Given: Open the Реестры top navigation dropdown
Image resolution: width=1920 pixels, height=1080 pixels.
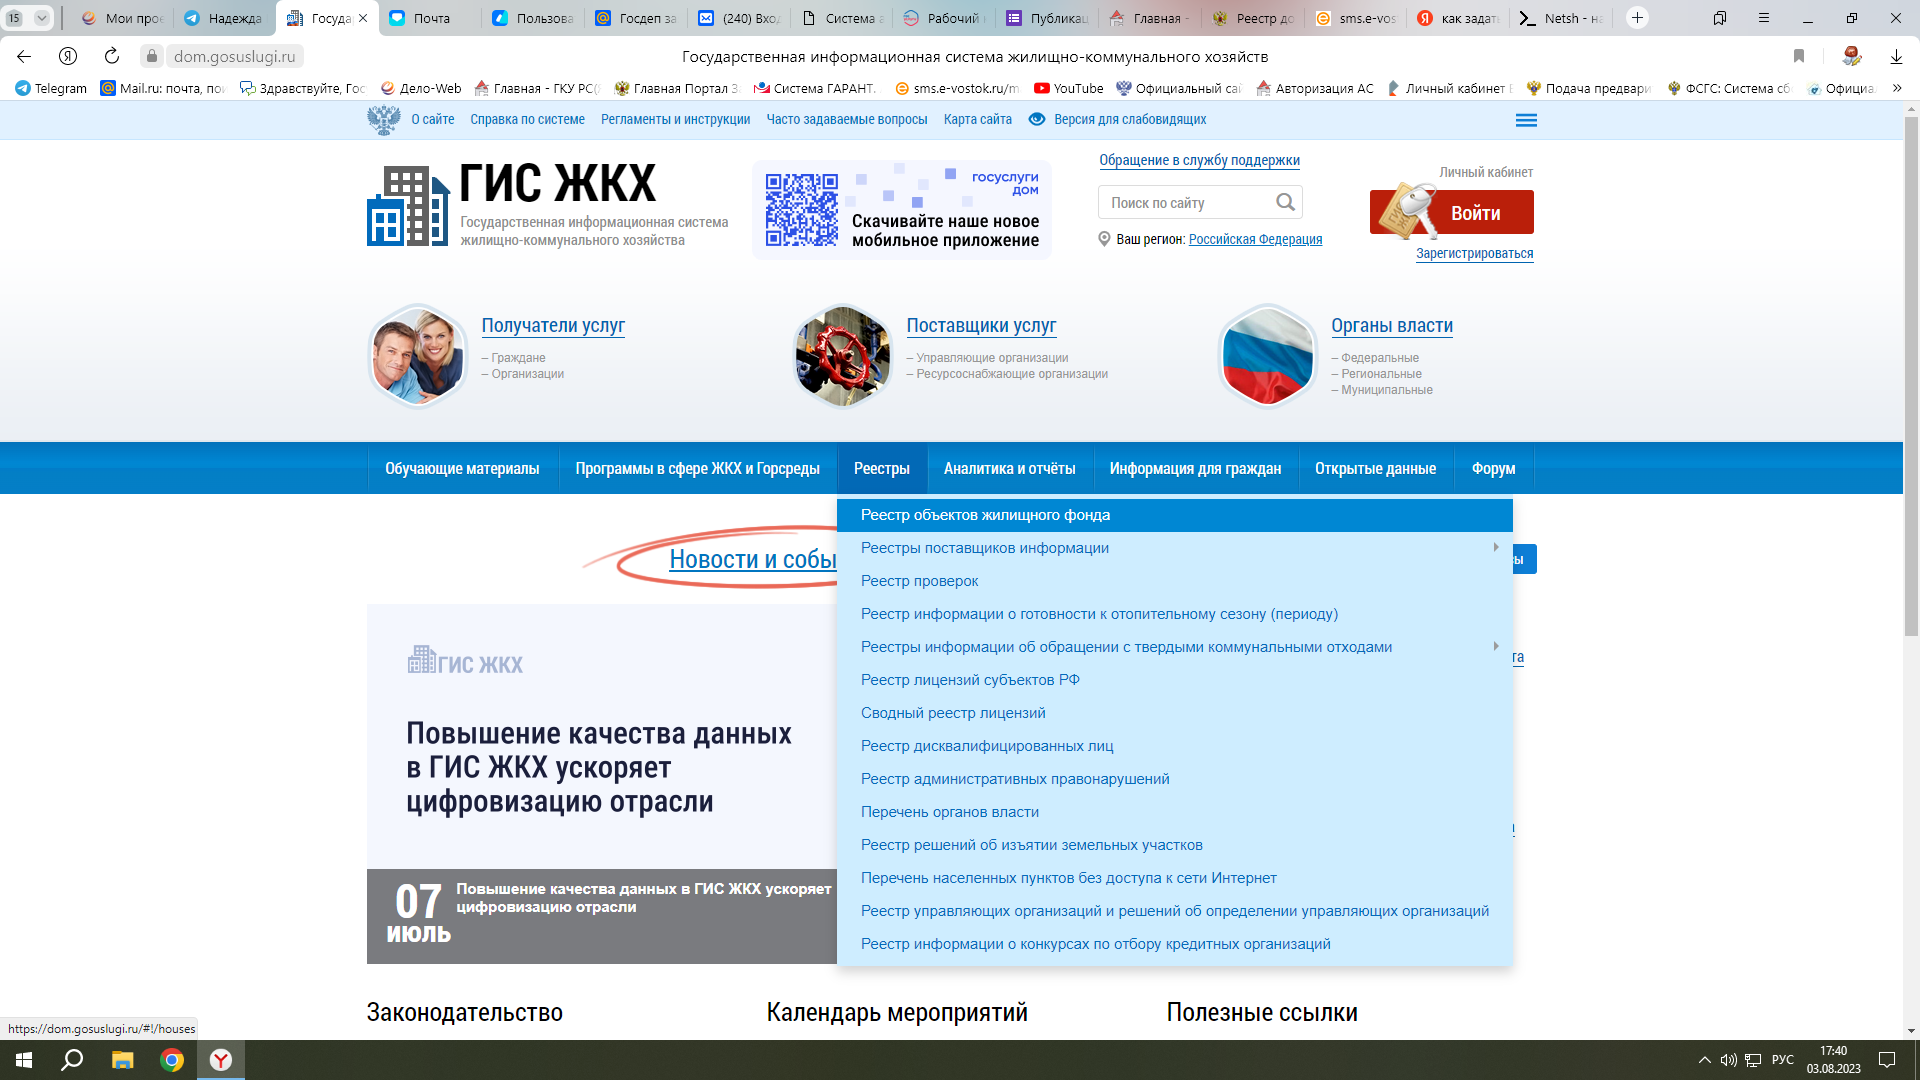Looking at the screenshot, I should [882, 468].
